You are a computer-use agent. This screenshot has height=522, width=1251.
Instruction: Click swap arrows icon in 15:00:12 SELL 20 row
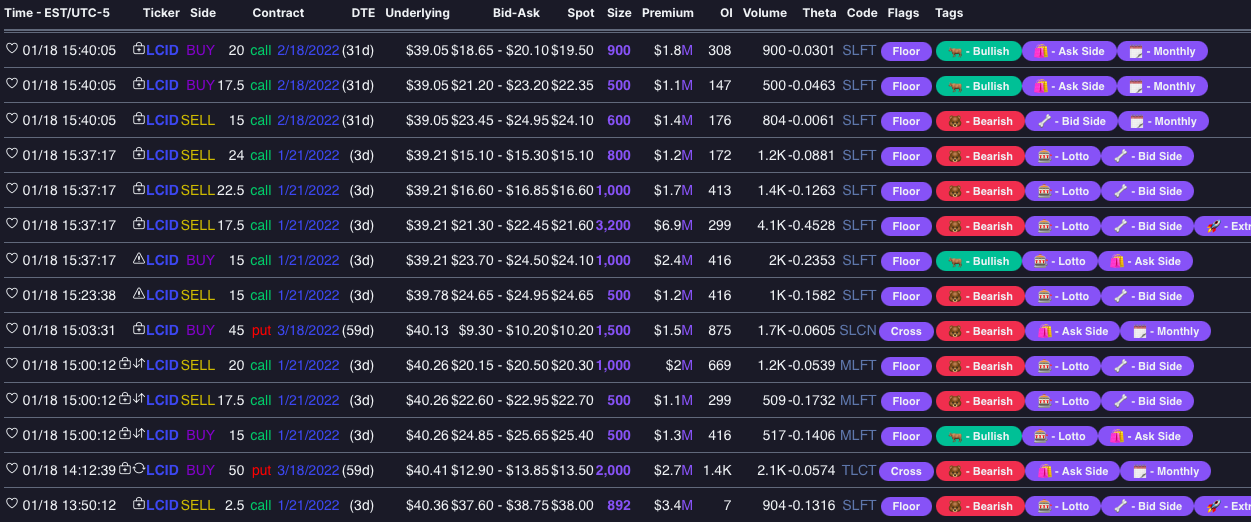(139, 364)
